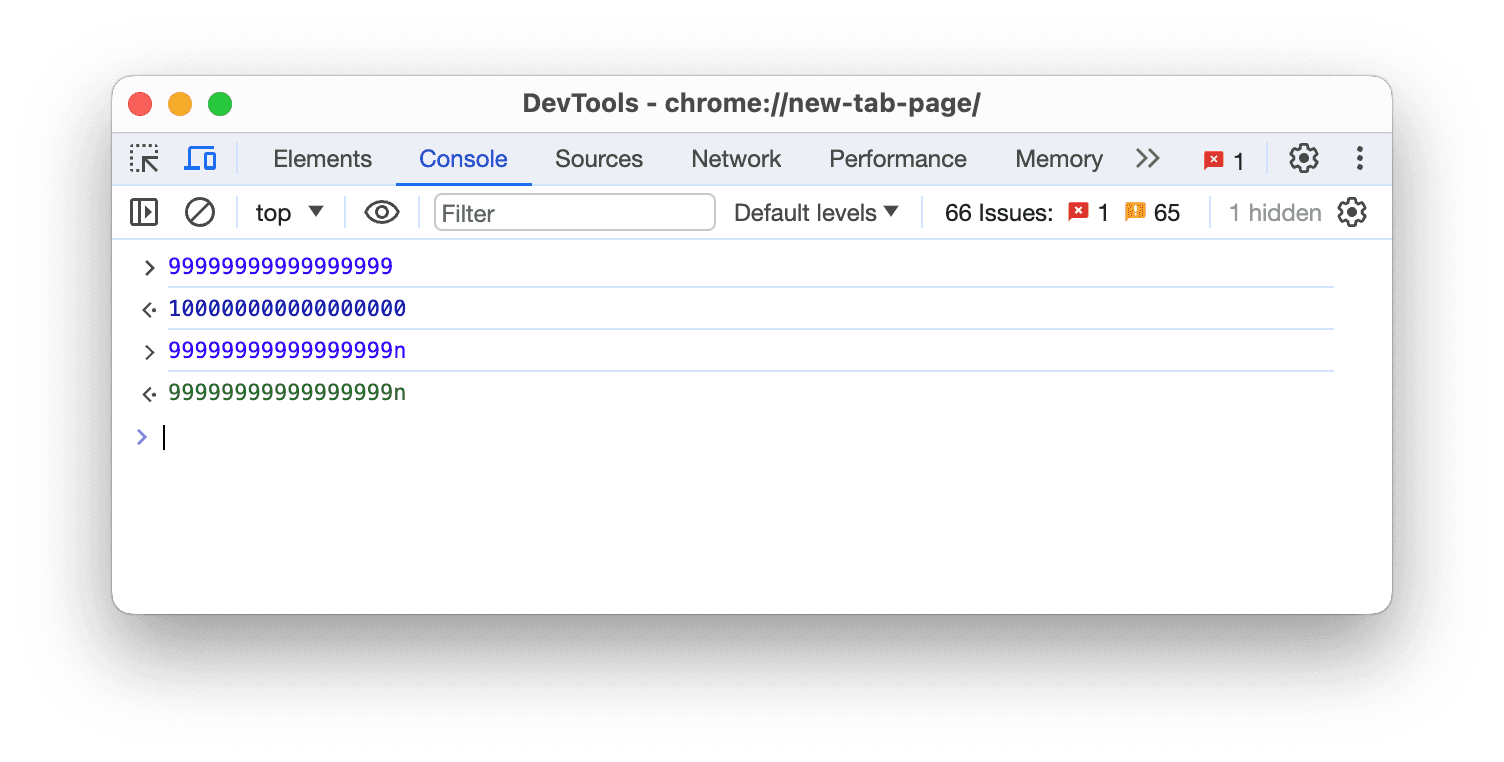This screenshot has height=762, width=1504.
Task: Click the yellow warnings issue icon showing 65
Action: coord(1135,213)
